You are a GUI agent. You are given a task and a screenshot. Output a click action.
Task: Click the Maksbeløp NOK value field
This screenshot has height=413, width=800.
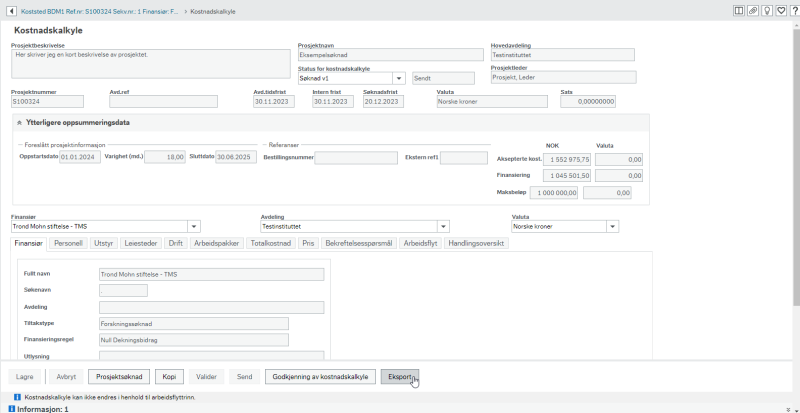[x=554, y=193]
